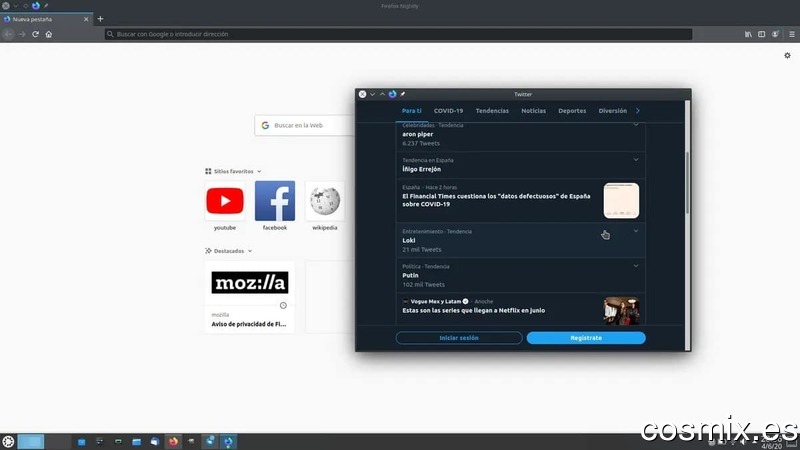Click the forward arrow in Firefox toolbar

[x=22, y=34]
